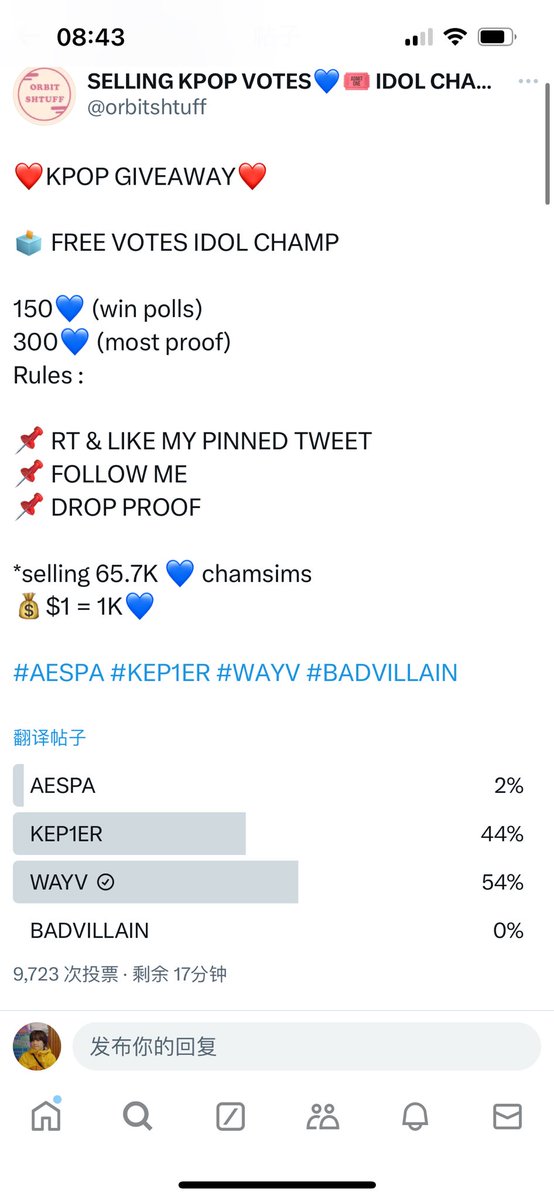The width and height of the screenshot is (554, 1200).
Task: Open the three-dot post options menu
Action: tap(528, 82)
